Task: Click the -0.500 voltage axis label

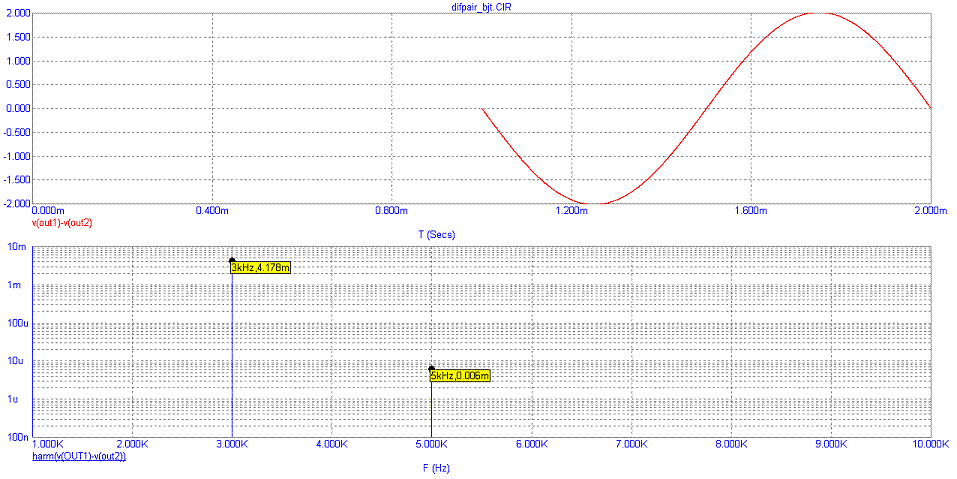Action: point(17,132)
